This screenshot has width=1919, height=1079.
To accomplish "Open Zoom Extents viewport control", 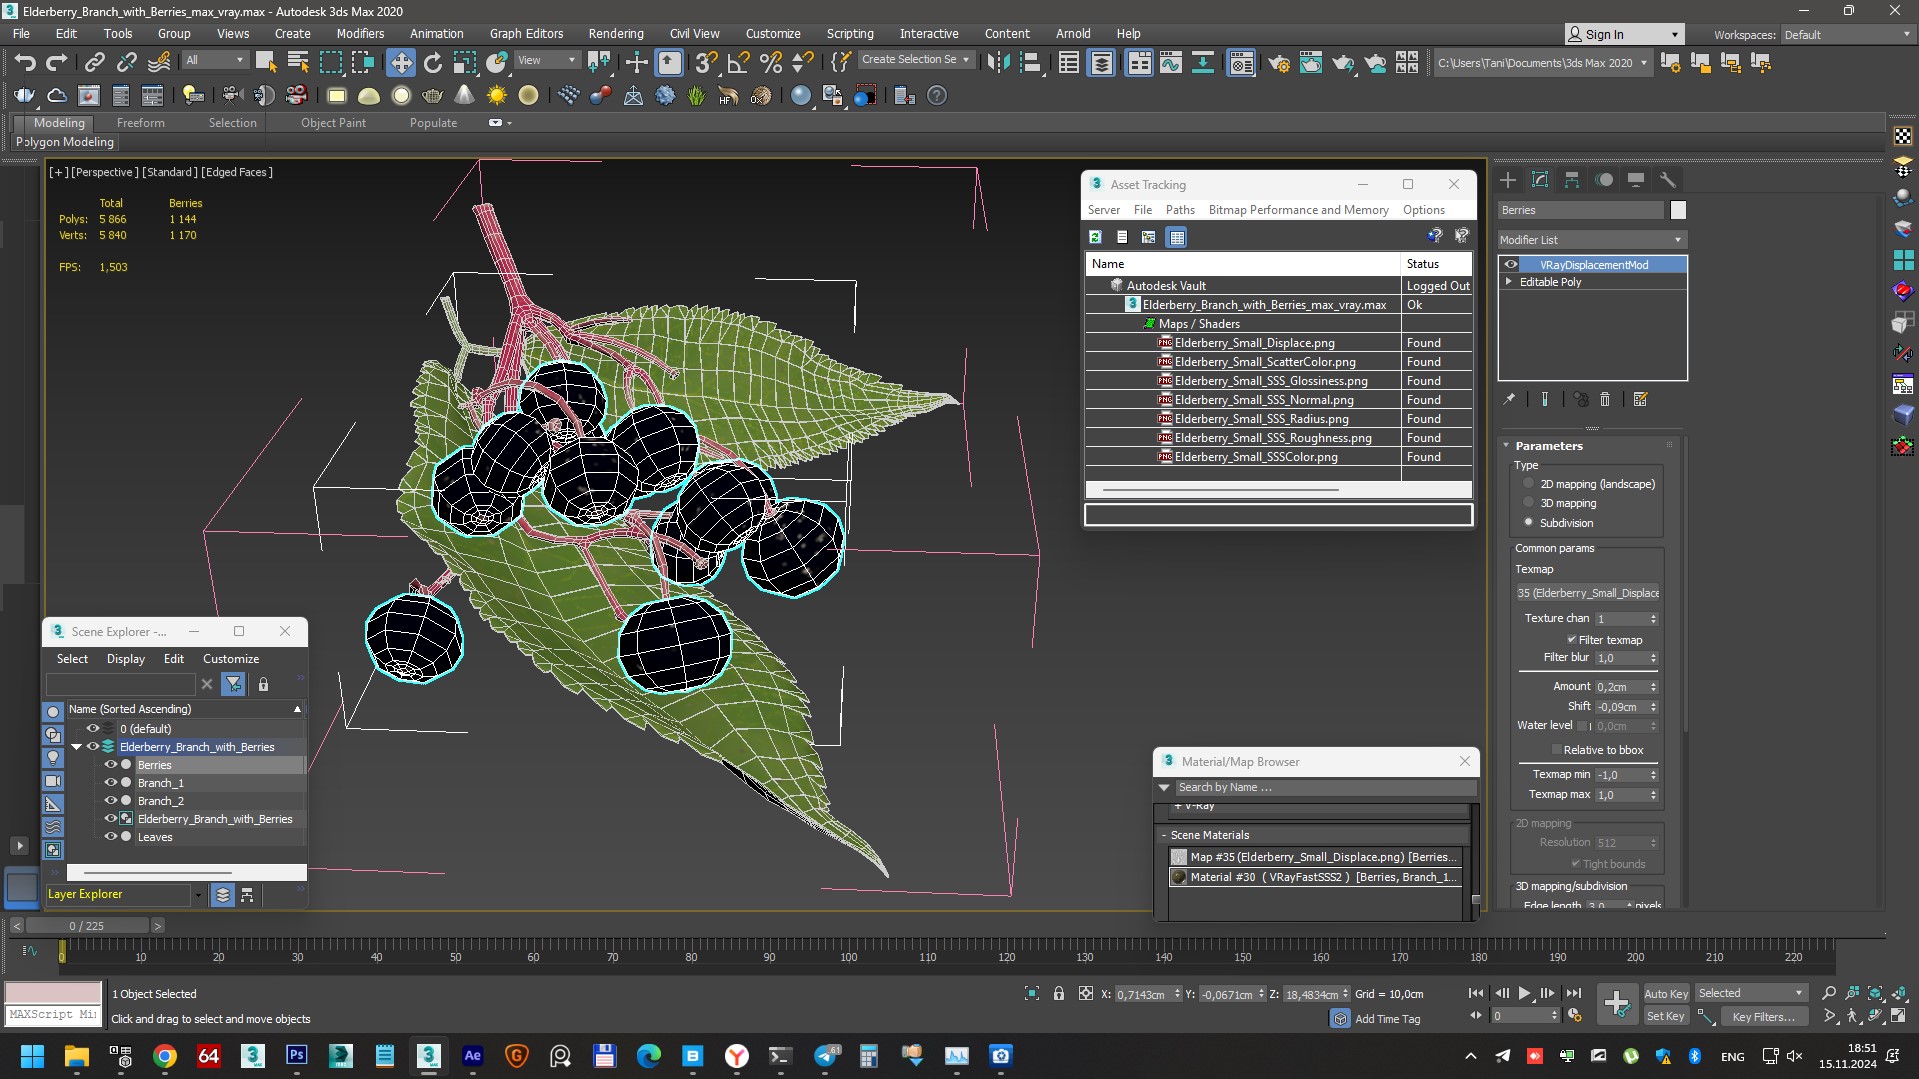I will coord(1875,993).
